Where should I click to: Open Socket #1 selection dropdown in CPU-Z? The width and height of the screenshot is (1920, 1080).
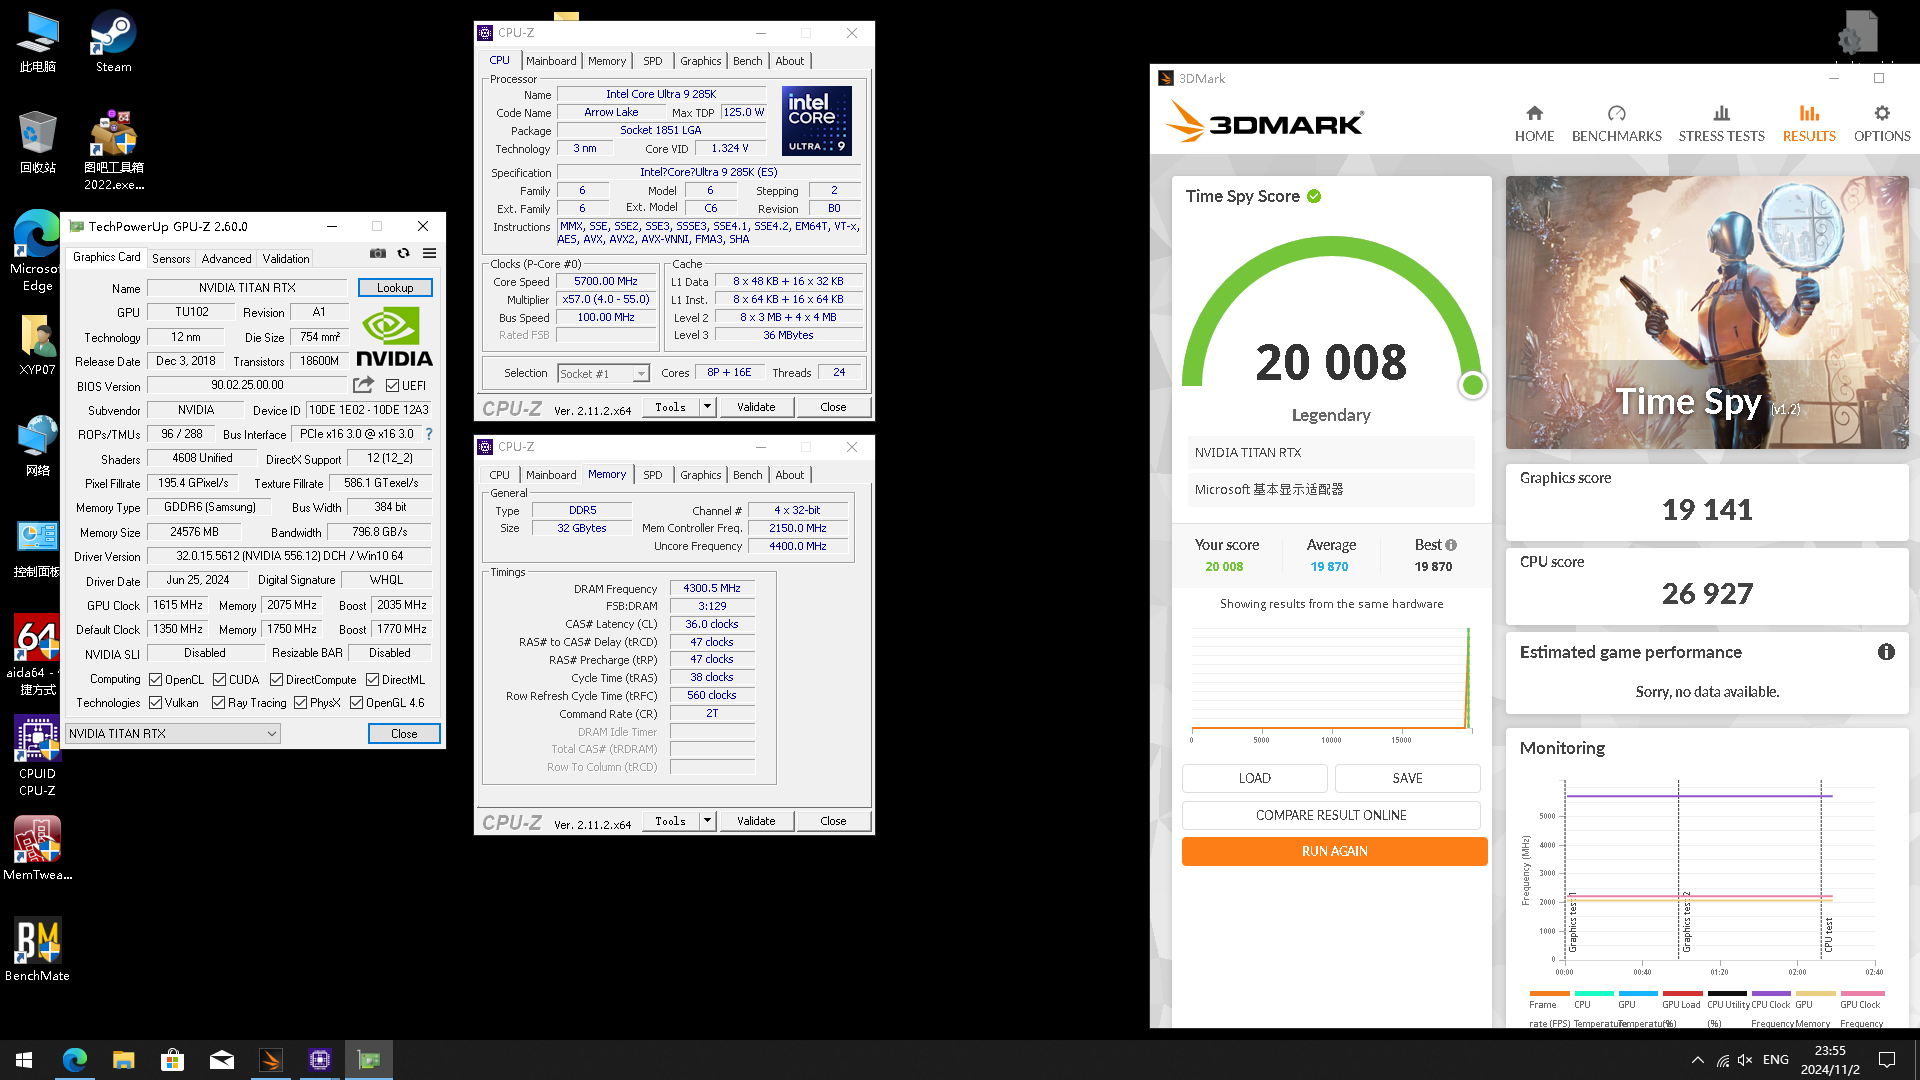click(603, 374)
